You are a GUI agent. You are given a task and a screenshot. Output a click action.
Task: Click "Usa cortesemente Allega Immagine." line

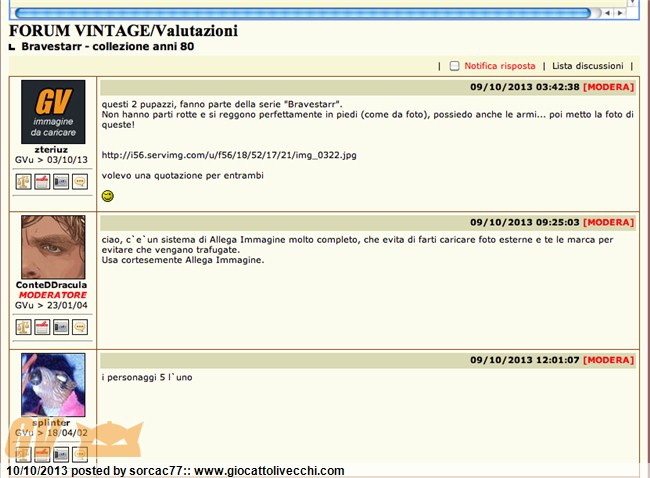(183, 260)
